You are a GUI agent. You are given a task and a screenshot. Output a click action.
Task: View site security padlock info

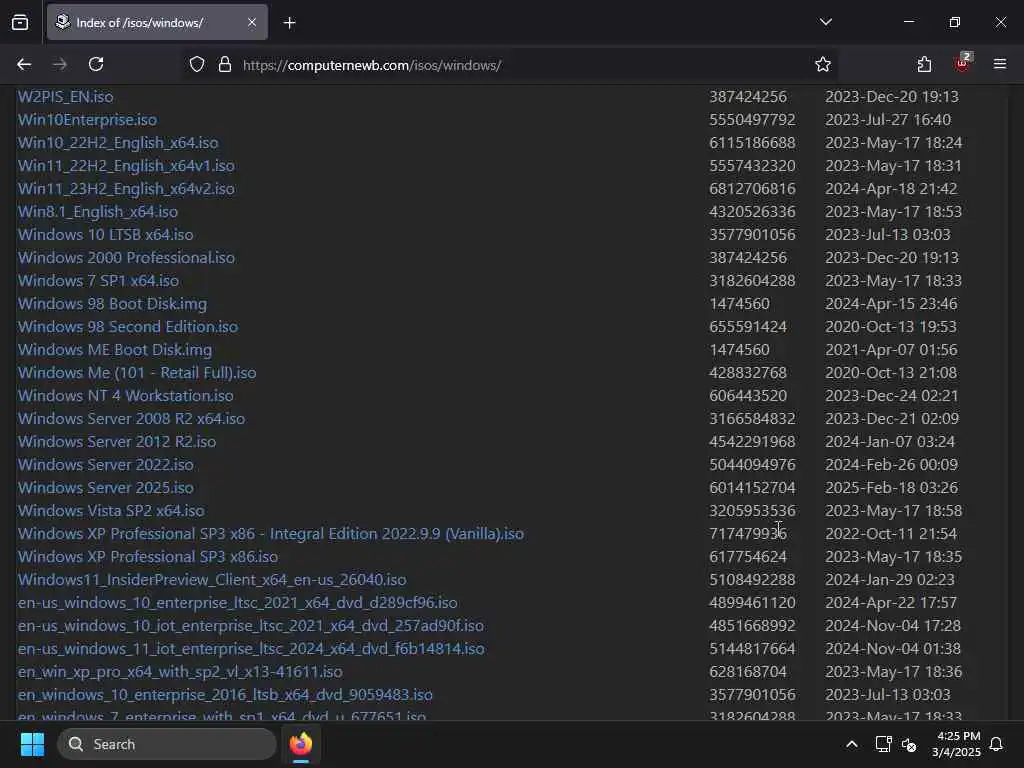pos(225,65)
